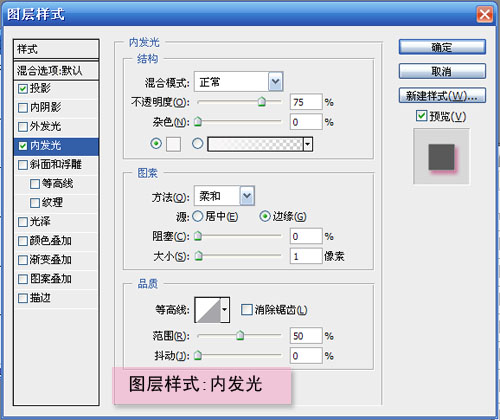The width and height of the screenshot is (500, 420).
Task: Click the 取消 button
Action: (x=442, y=71)
